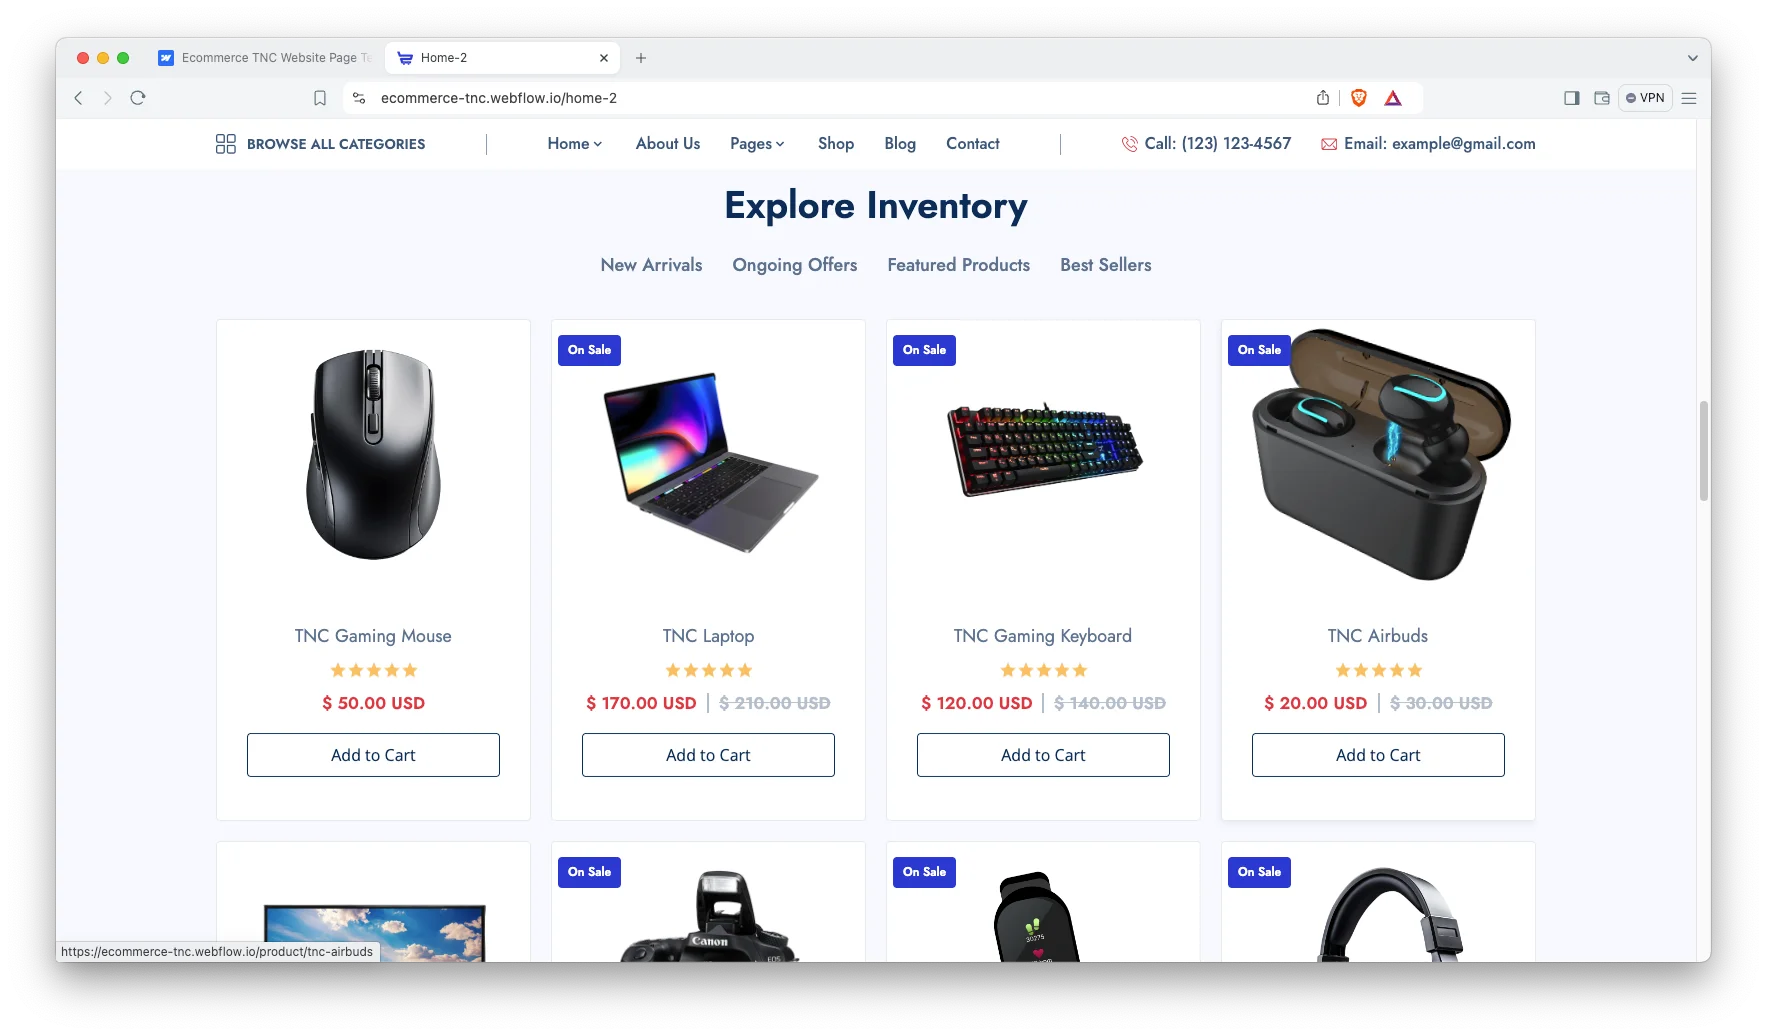
Task: Reload the page with the refresh icon
Action: [x=138, y=98]
